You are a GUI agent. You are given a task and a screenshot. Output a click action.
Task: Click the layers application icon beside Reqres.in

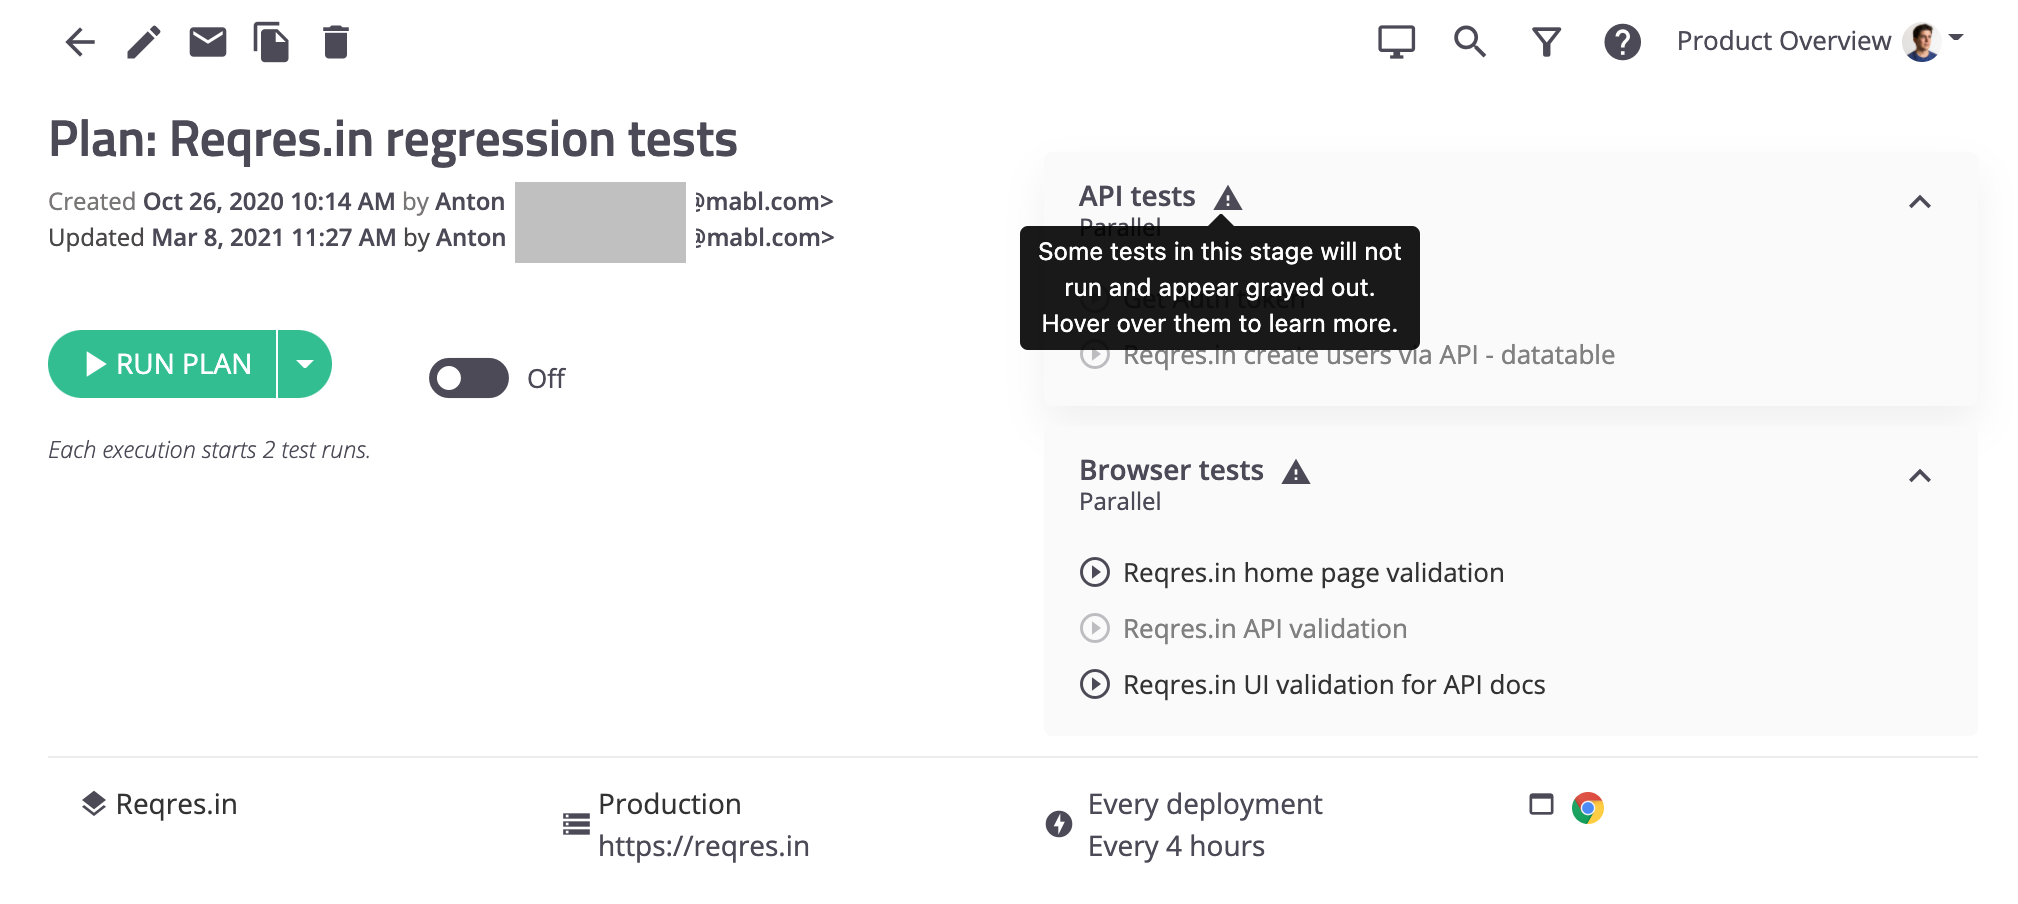coord(94,804)
